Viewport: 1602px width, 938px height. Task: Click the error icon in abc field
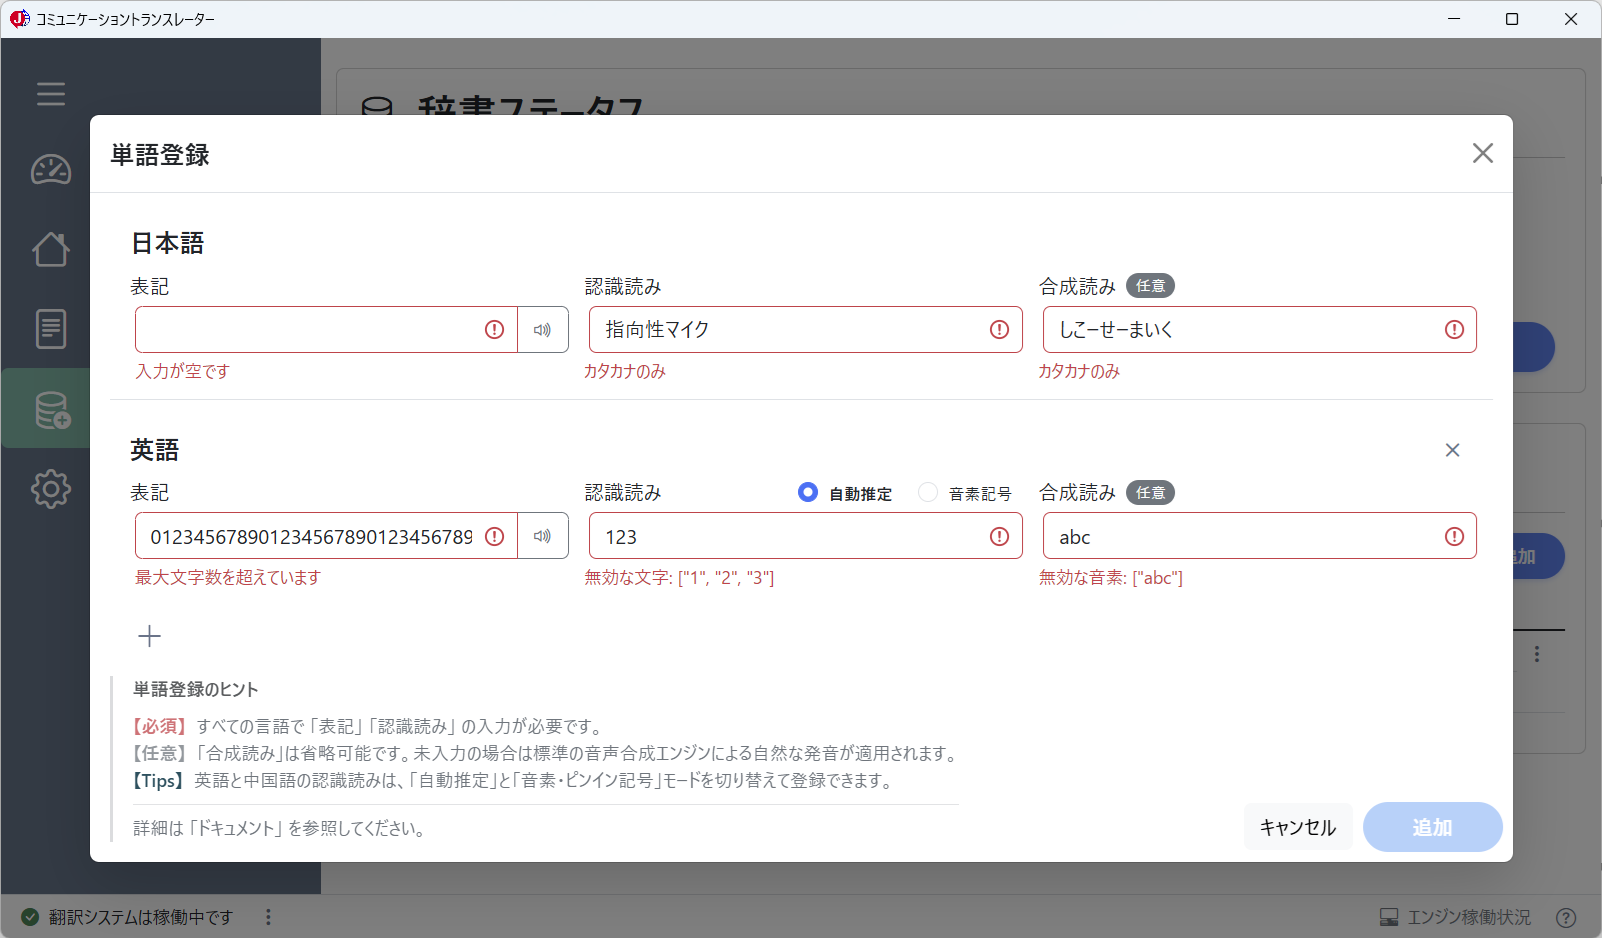pyautogui.click(x=1455, y=537)
